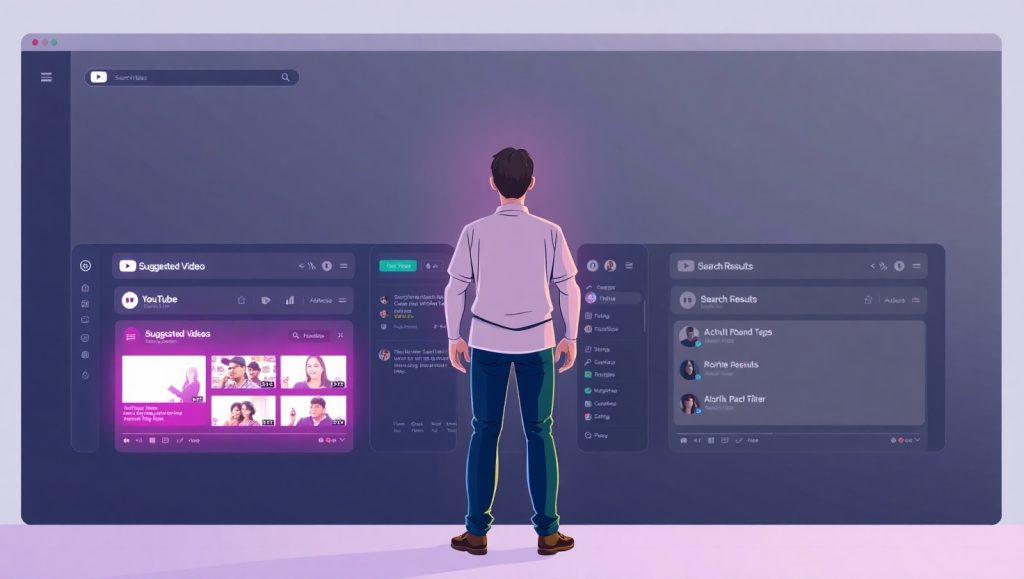Screen dimensions: 1024x579
Task: Click the green button in the chat panel
Action: [397, 266]
